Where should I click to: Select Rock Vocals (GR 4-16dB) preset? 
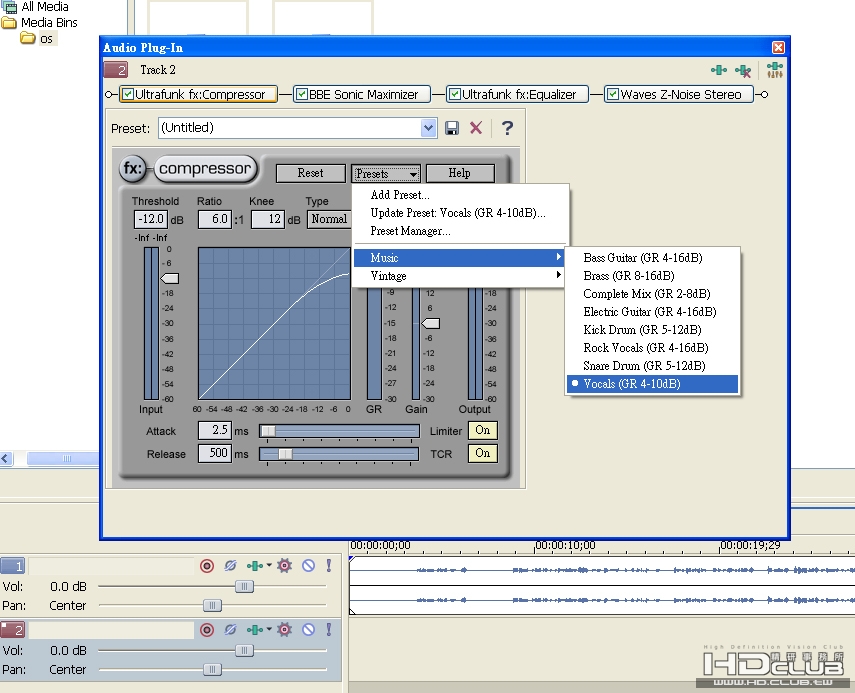click(x=652, y=348)
